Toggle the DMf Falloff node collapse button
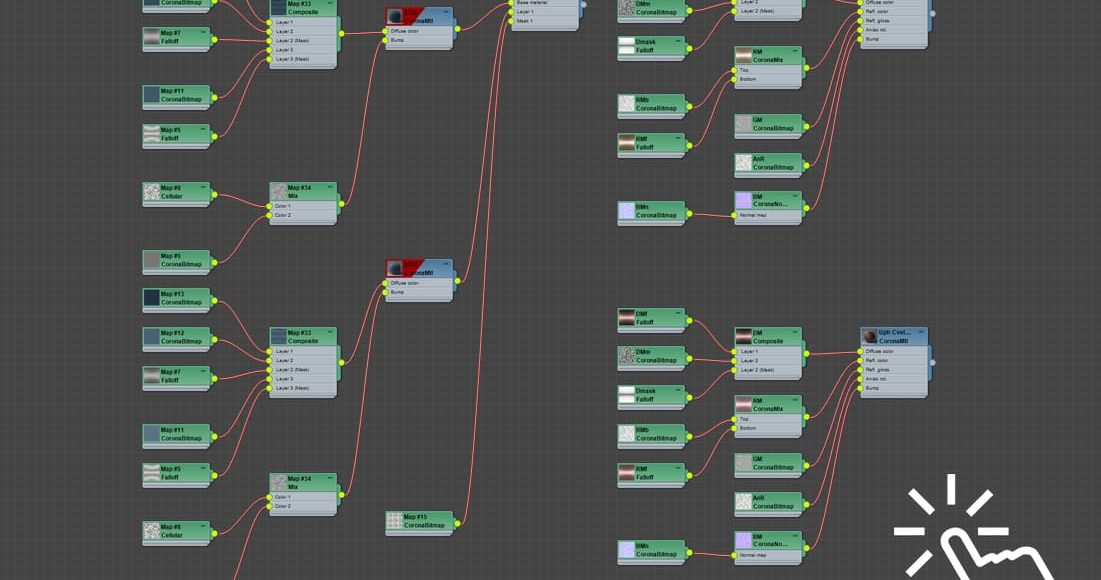 tap(678, 314)
